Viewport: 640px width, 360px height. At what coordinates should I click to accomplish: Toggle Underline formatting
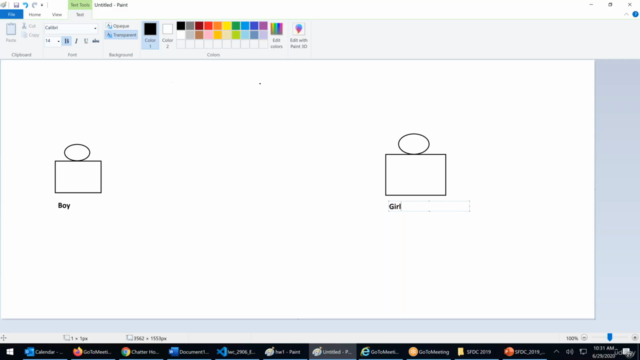pos(86,41)
